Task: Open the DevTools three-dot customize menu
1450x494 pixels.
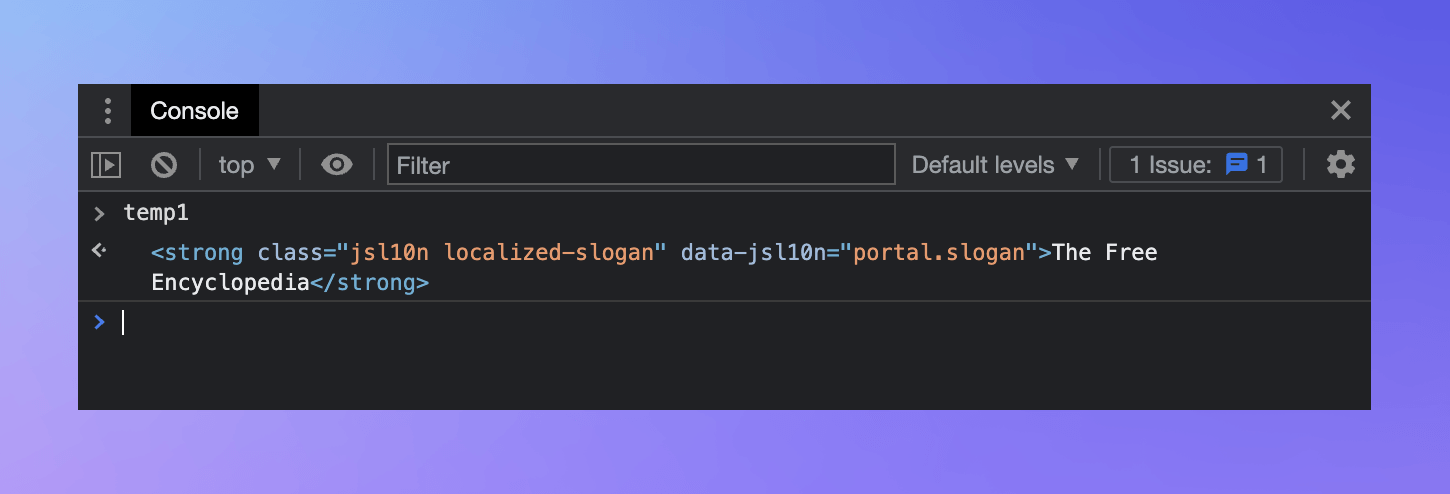Action: coord(108,111)
